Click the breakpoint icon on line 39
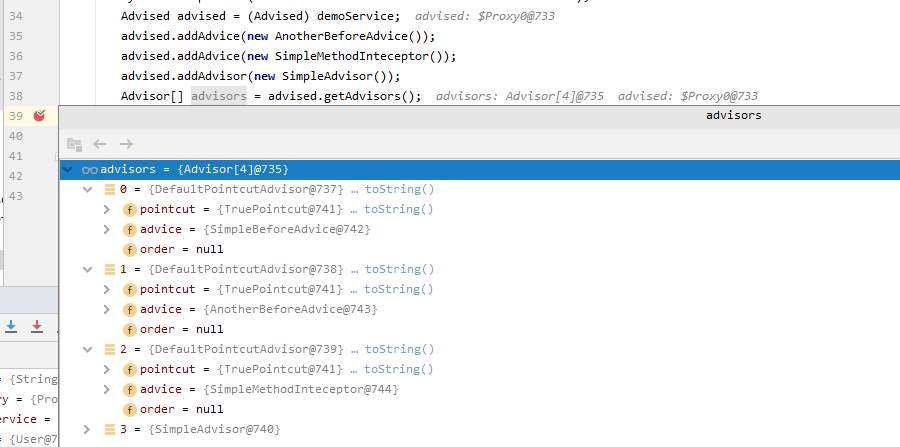 point(39,116)
